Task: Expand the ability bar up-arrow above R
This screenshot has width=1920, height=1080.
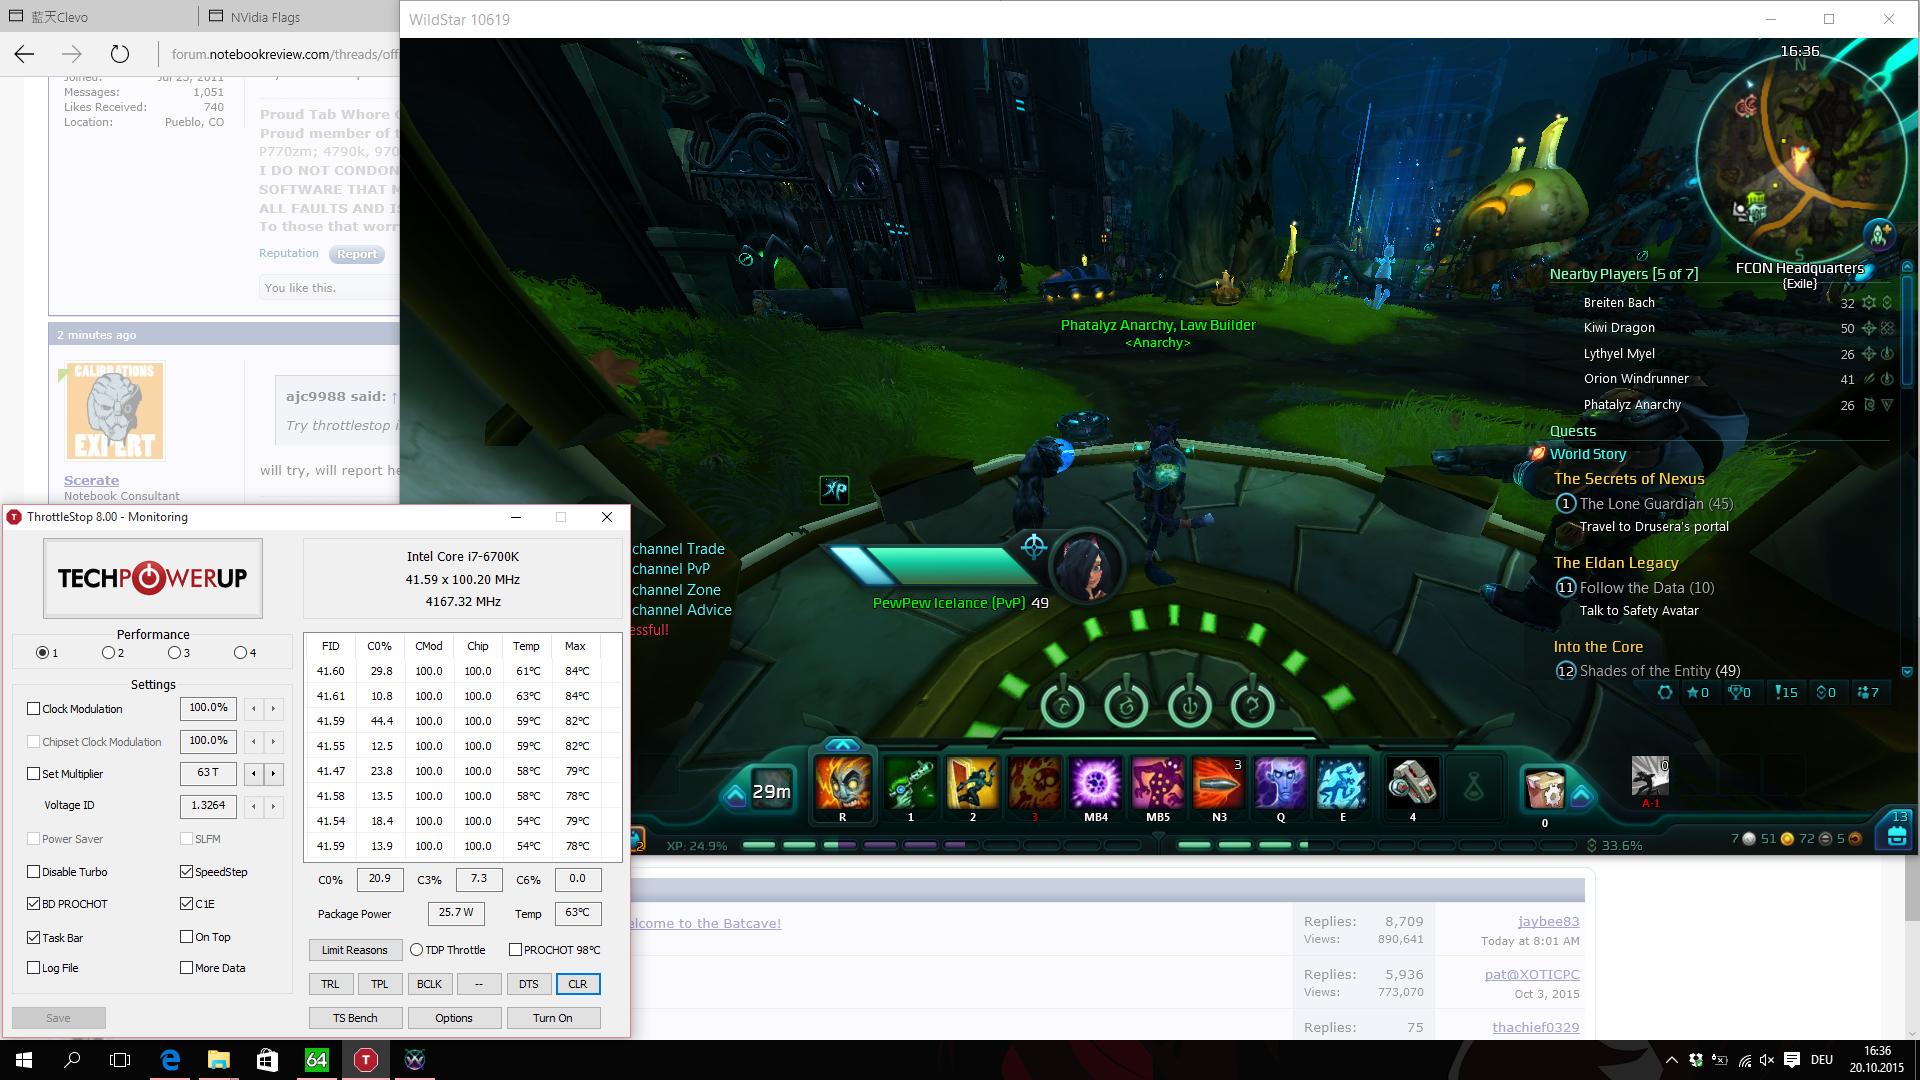Action: coord(842,745)
